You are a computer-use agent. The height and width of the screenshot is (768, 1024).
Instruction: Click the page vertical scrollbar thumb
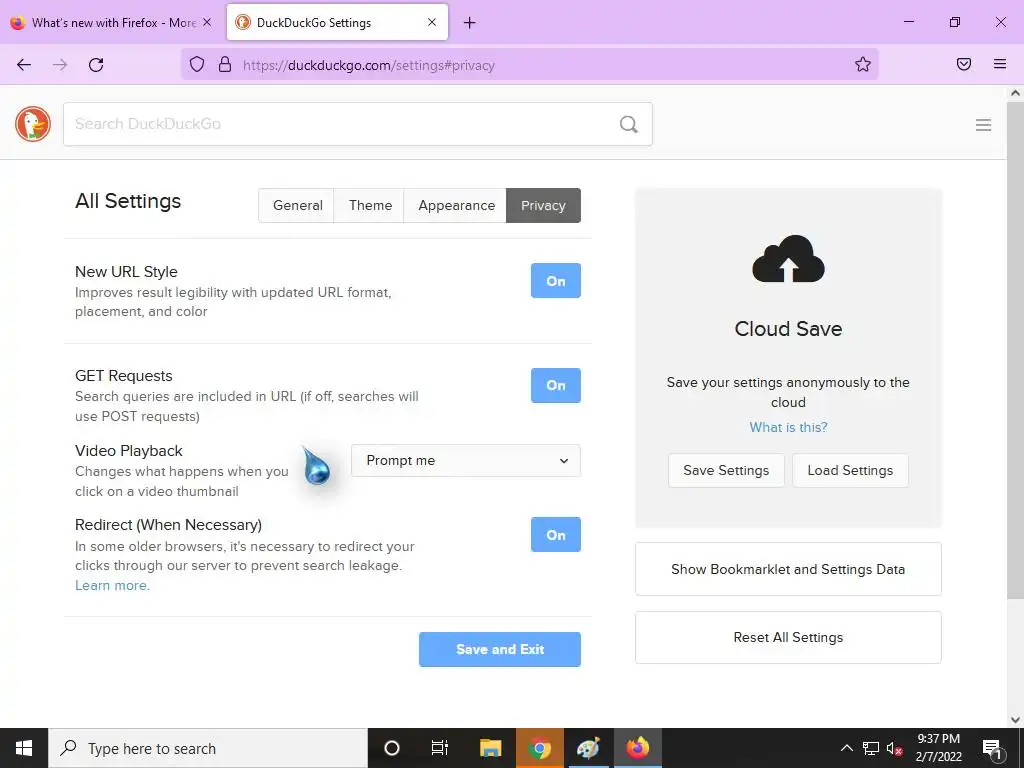(1015, 349)
